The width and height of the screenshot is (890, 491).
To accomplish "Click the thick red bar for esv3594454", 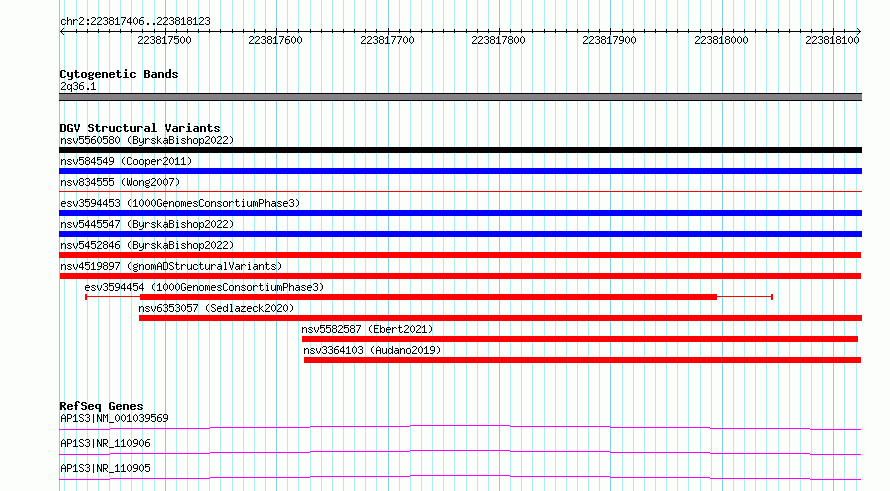I will (x=429, y=297).
